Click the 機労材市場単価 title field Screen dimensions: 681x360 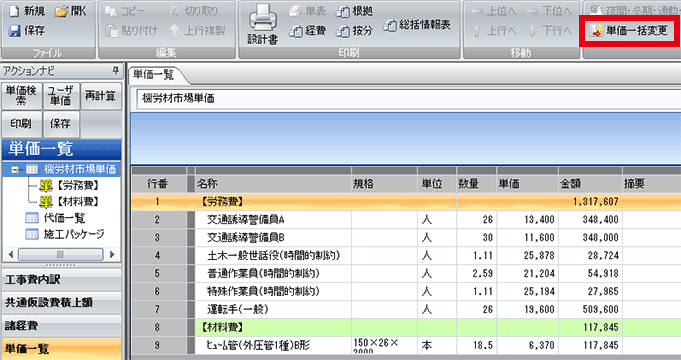[x=408, y=99]
